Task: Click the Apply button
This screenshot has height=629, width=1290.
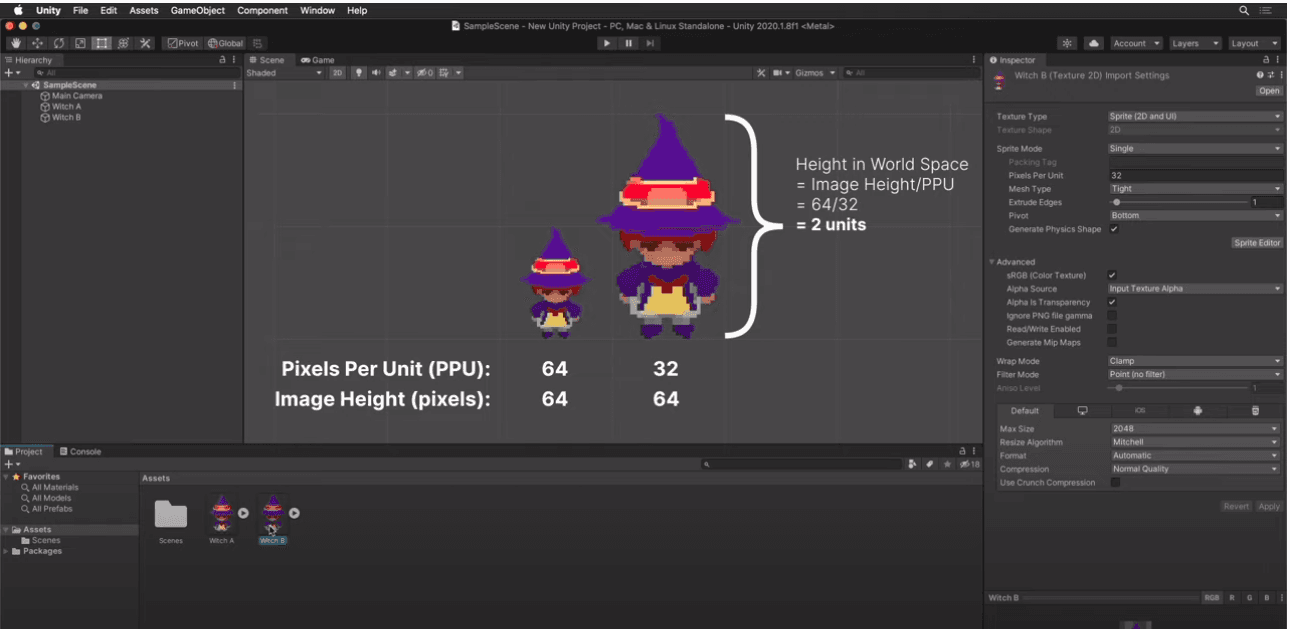Action: click(1269, 506)
